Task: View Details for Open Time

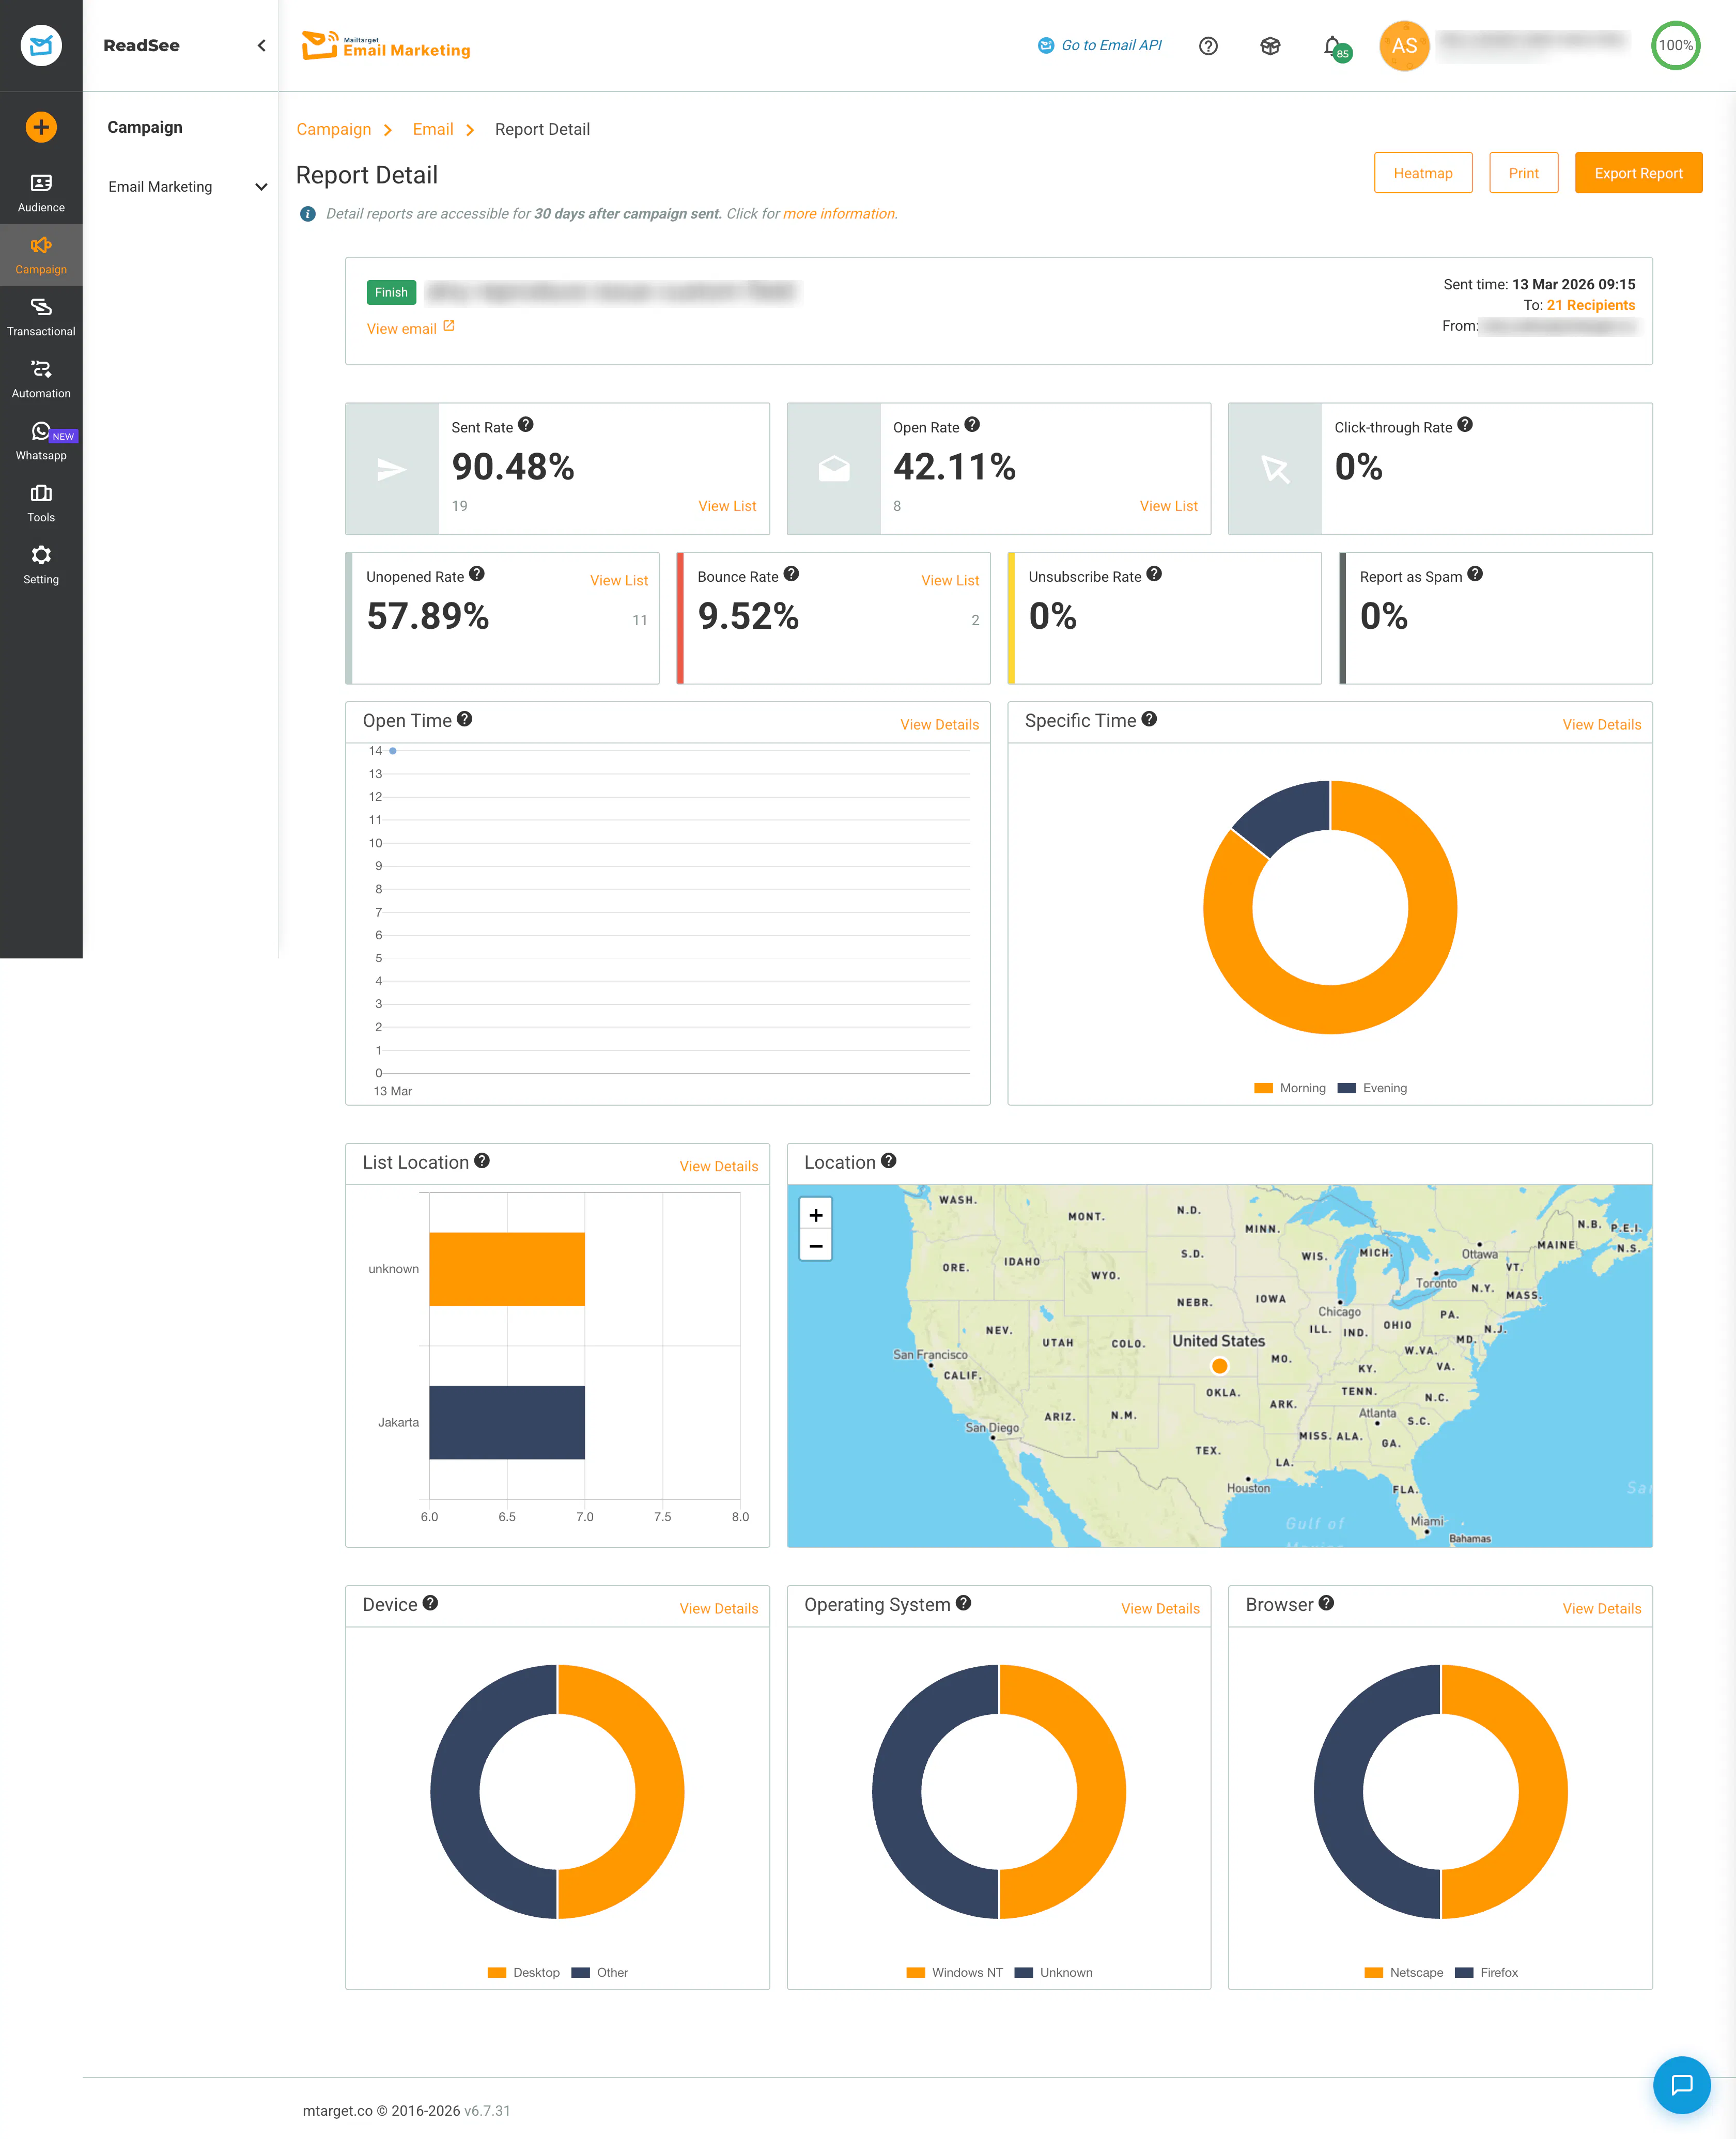Action: coord(939,725)
